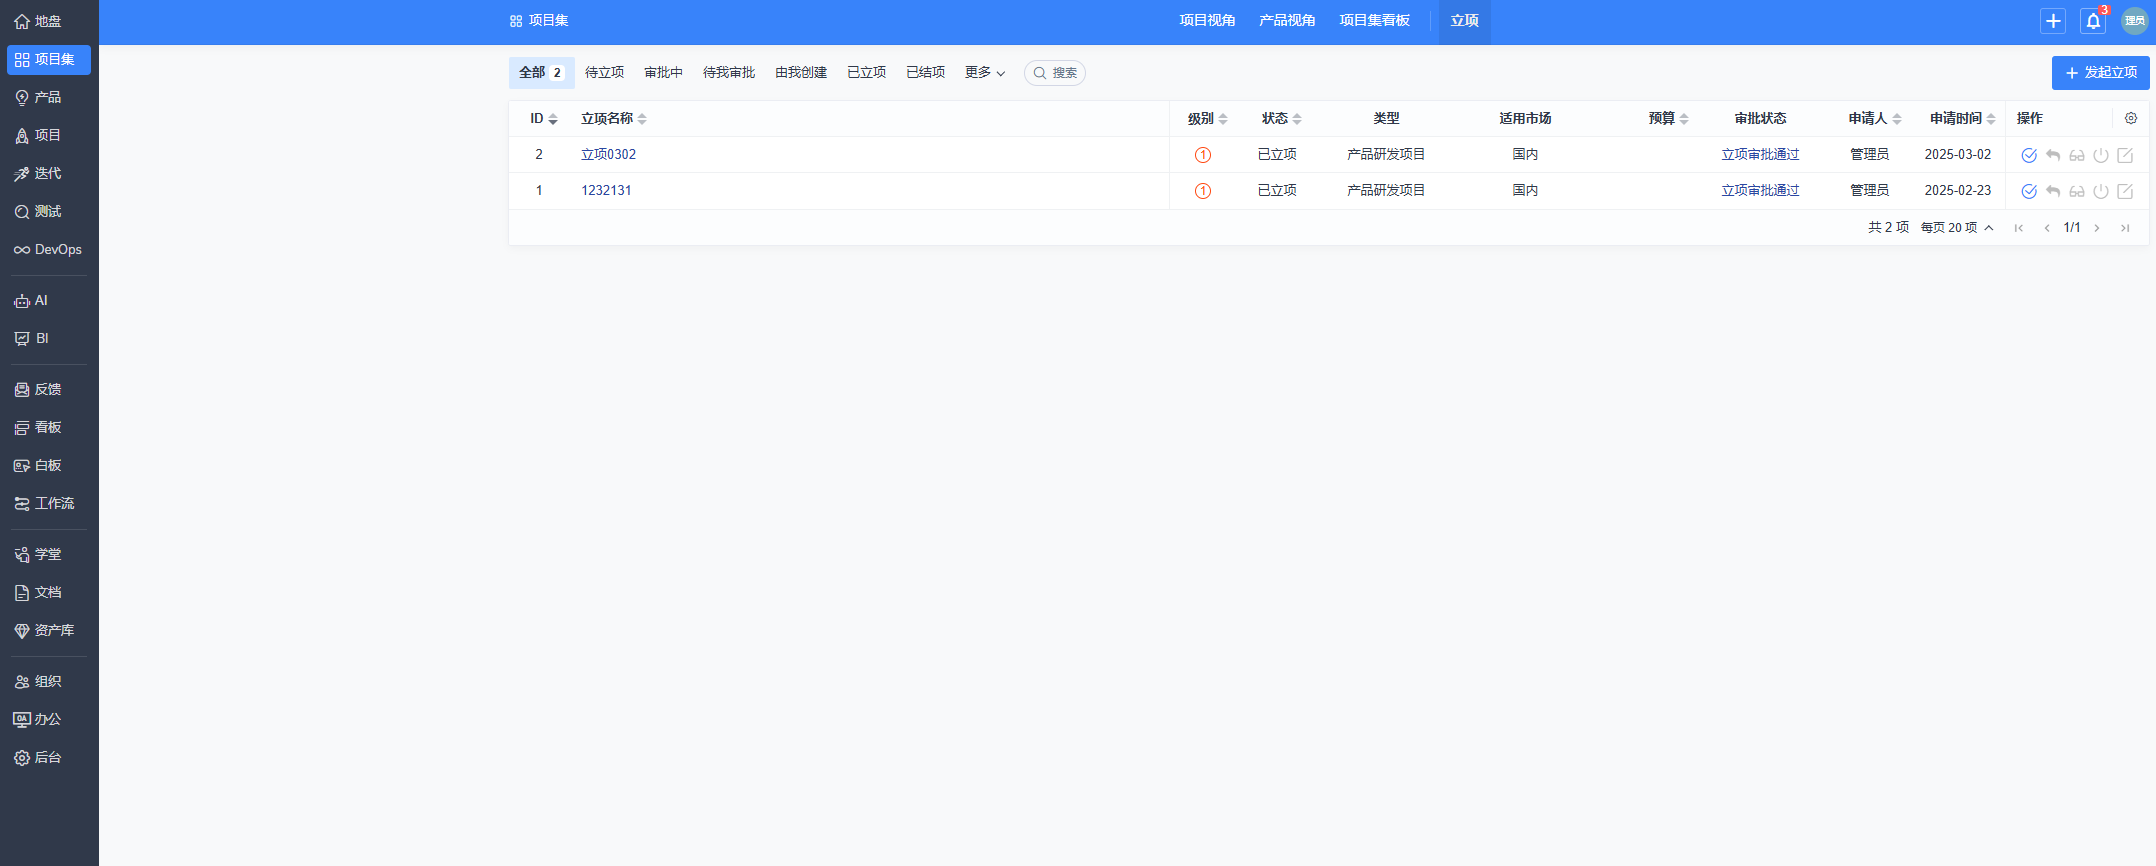Switch to 产品视角 in top navigation

pyautogui.click(x=1287, y=21)
